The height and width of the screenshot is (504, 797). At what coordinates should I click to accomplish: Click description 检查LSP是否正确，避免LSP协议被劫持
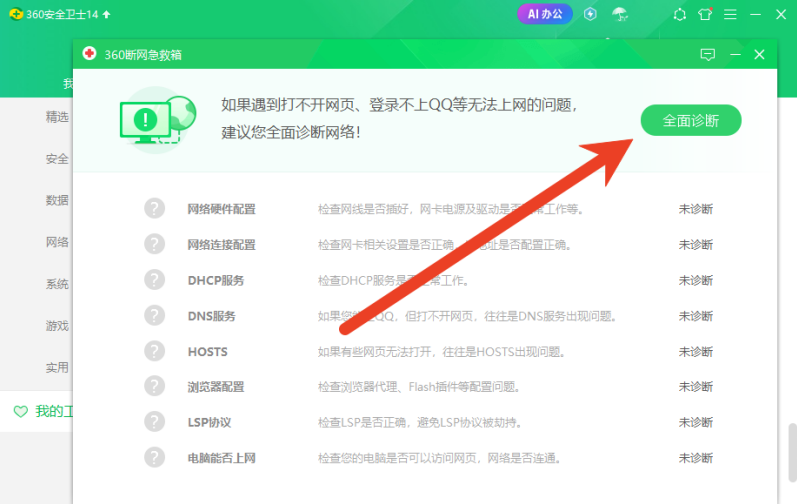[x=420, y=422]
